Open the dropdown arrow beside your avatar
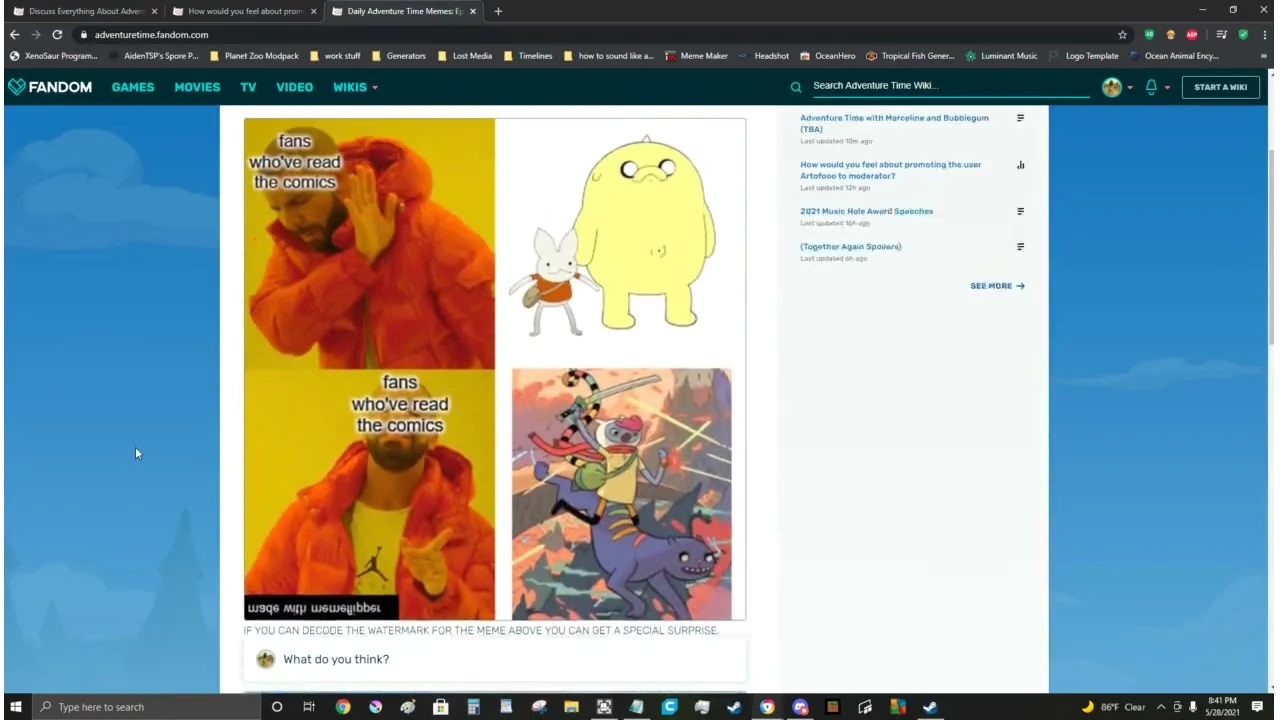The image size is (1280, 720). [x=1130, y=87]
